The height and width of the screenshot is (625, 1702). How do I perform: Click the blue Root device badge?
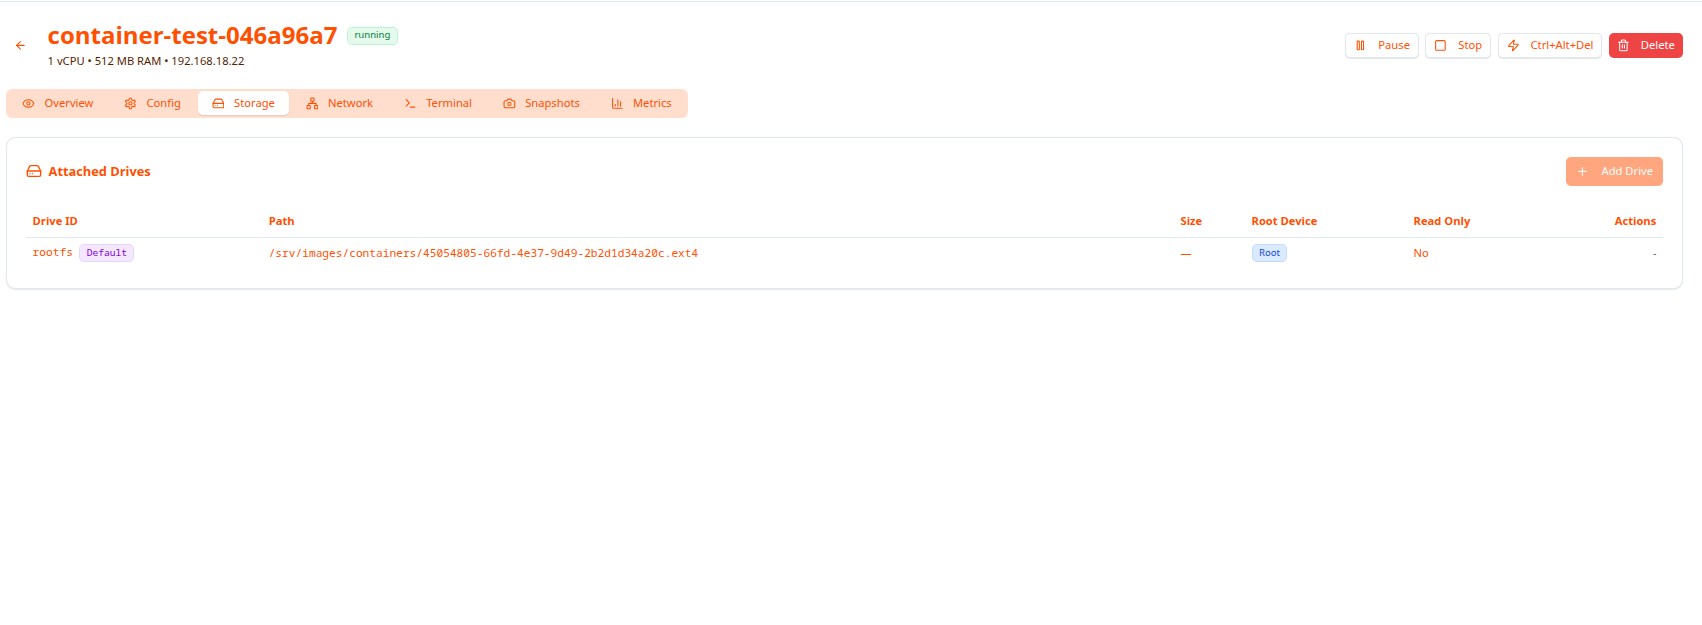coord(1269,254)
